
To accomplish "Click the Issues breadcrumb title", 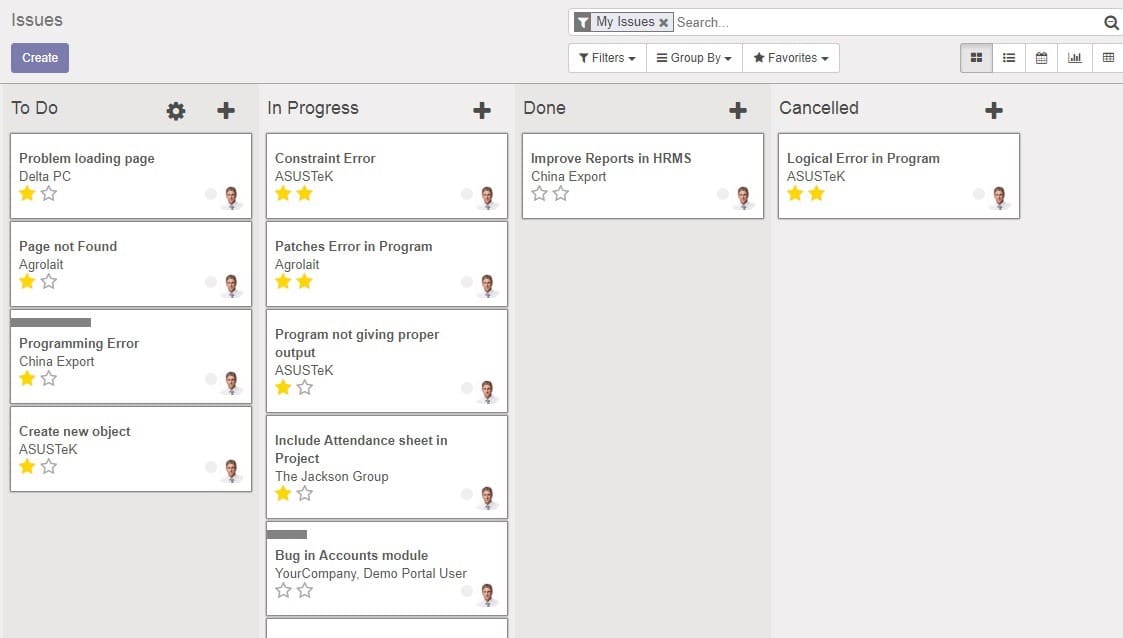I will click(x=37, y=20).
